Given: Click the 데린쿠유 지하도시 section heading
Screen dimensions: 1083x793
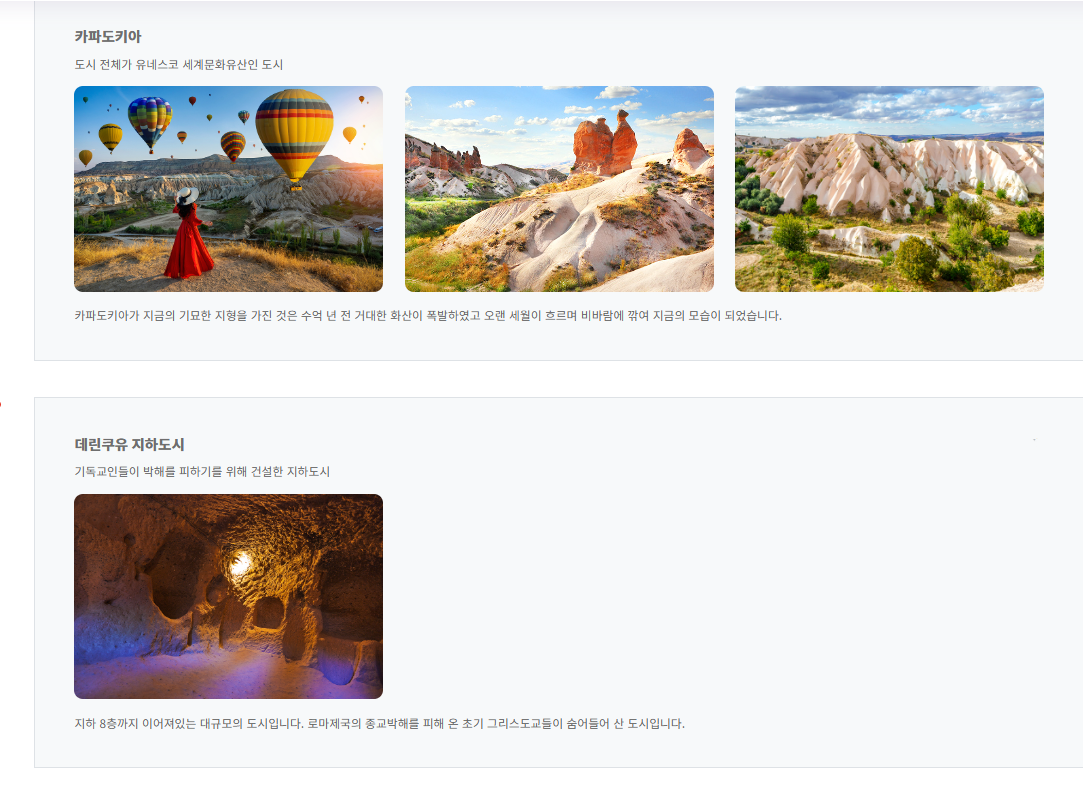Looking at the screenshot, I should (x=129, y=444).
